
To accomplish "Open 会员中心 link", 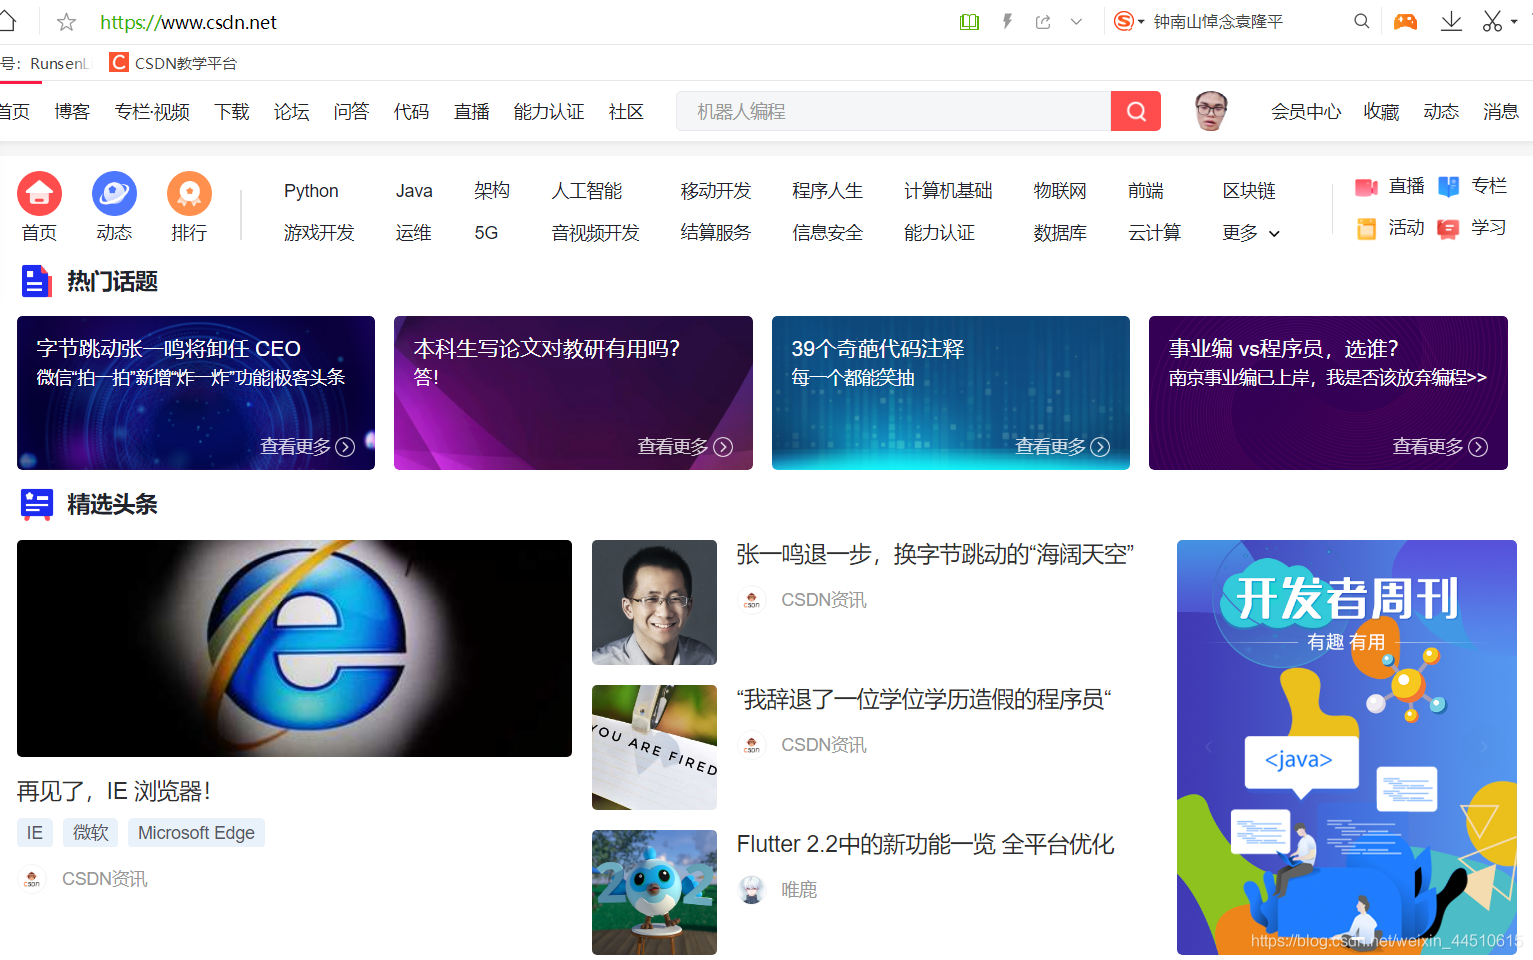I will (x=1306, y=112).
